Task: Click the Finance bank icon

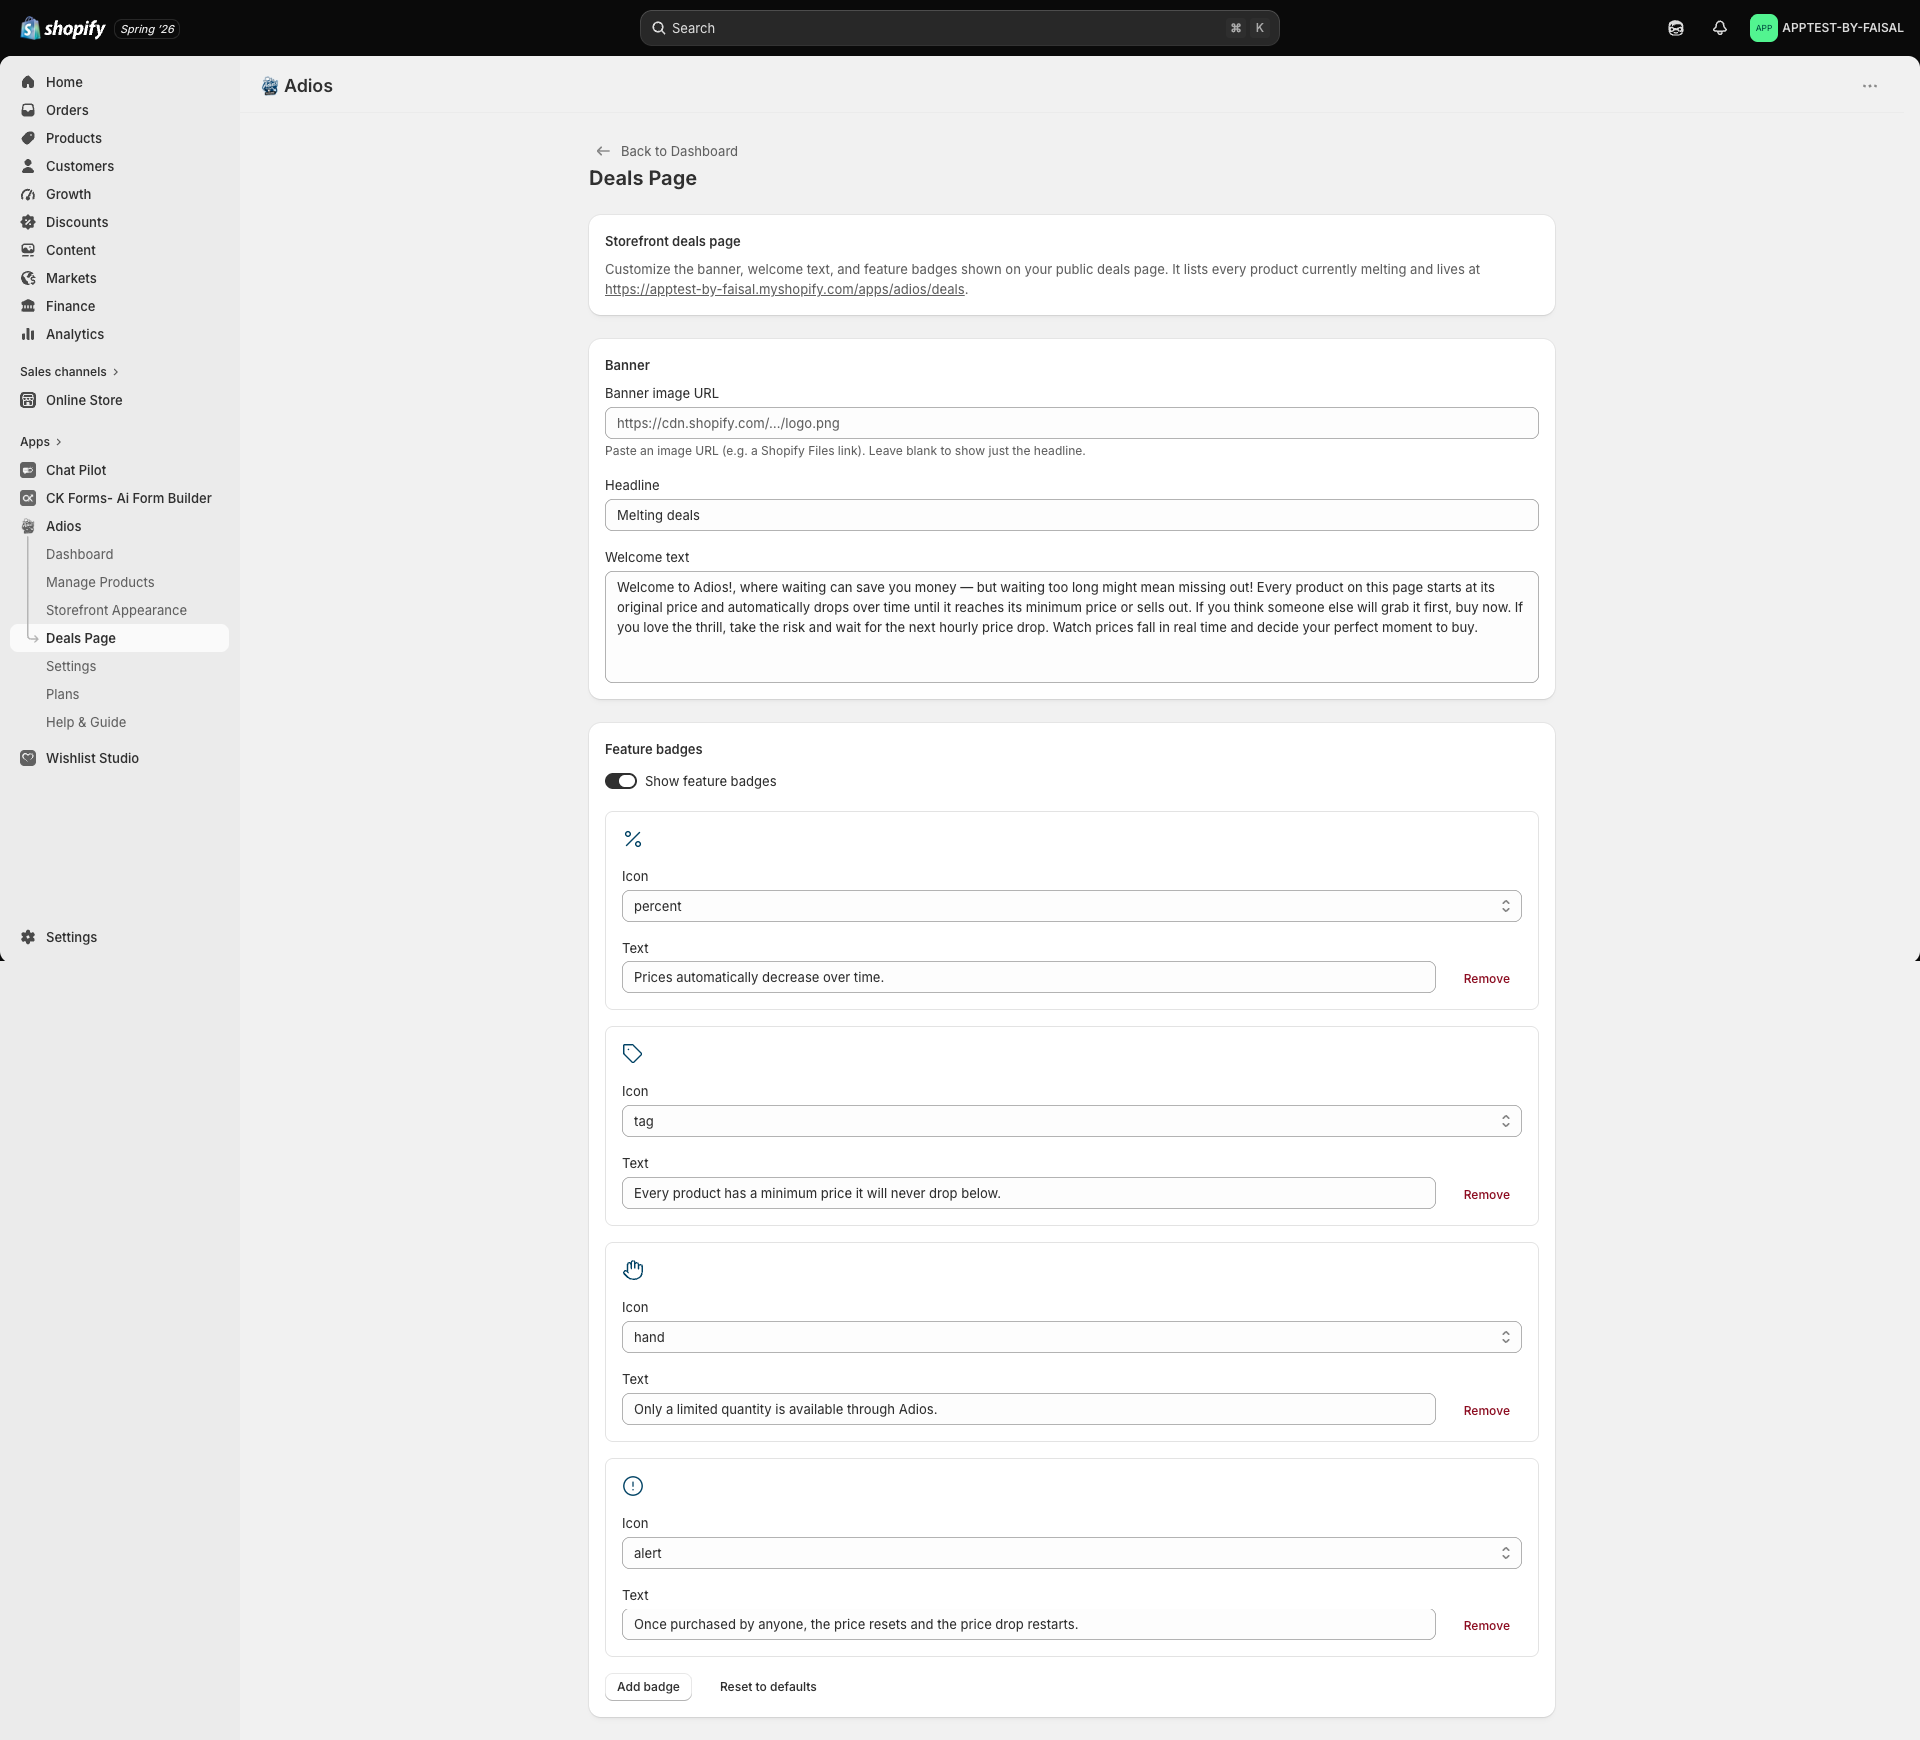Action: [28, 306]
